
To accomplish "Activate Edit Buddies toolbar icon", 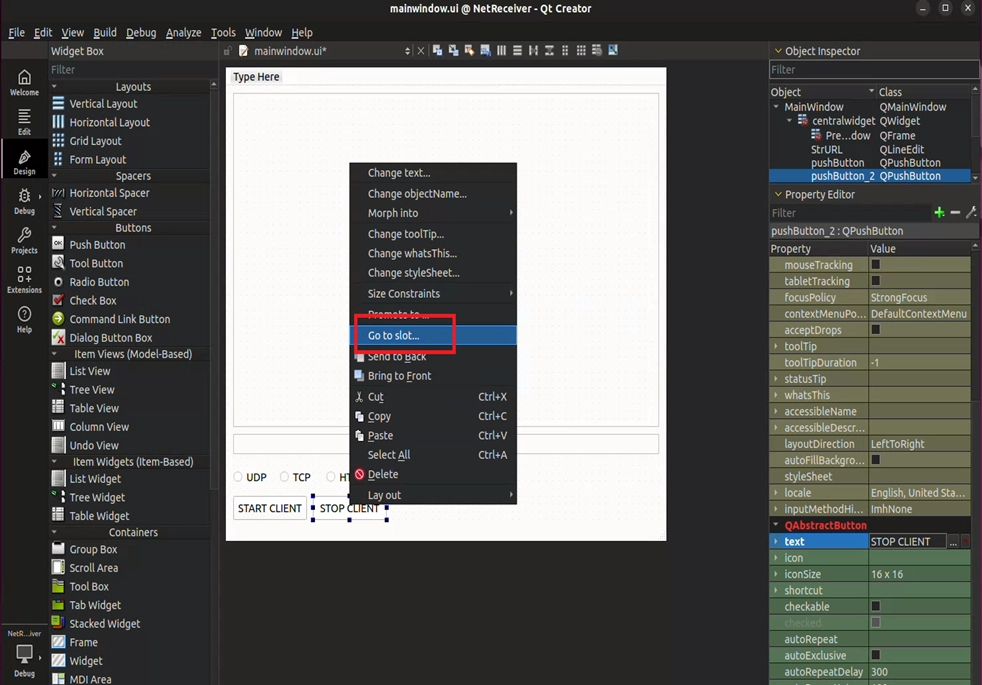I will click(469, 51).
